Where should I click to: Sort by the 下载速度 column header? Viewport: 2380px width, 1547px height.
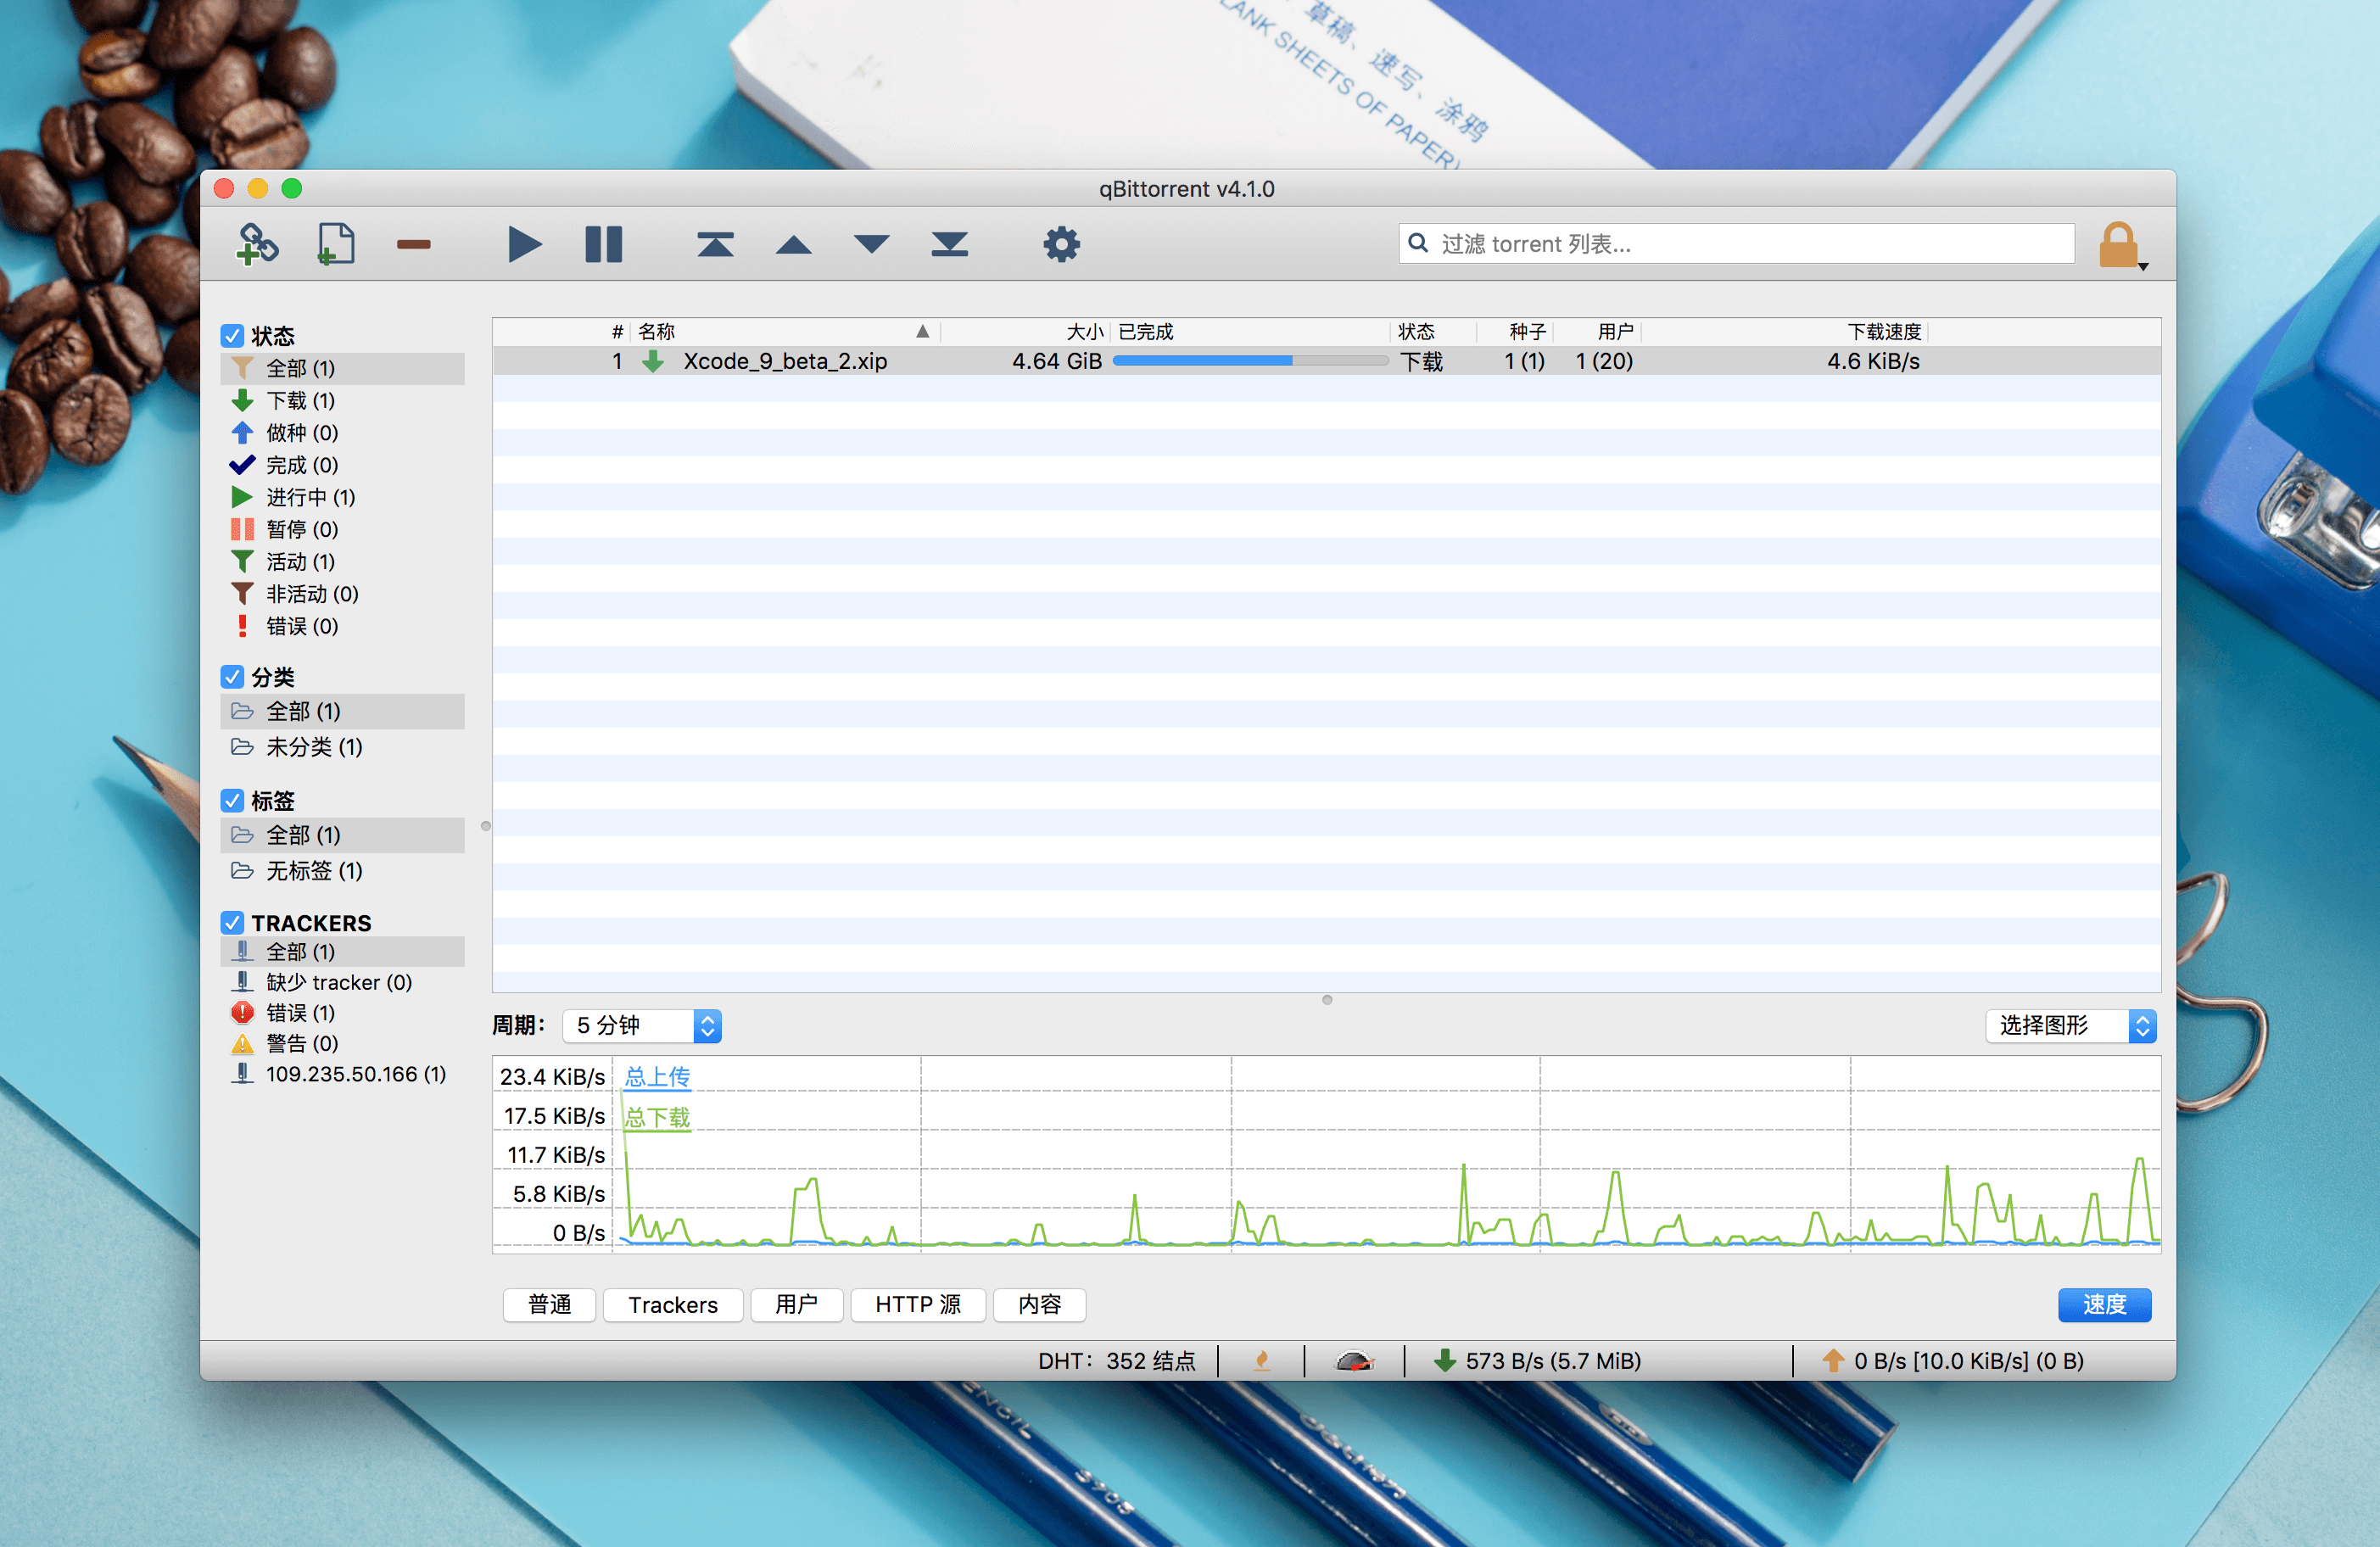1785,331
